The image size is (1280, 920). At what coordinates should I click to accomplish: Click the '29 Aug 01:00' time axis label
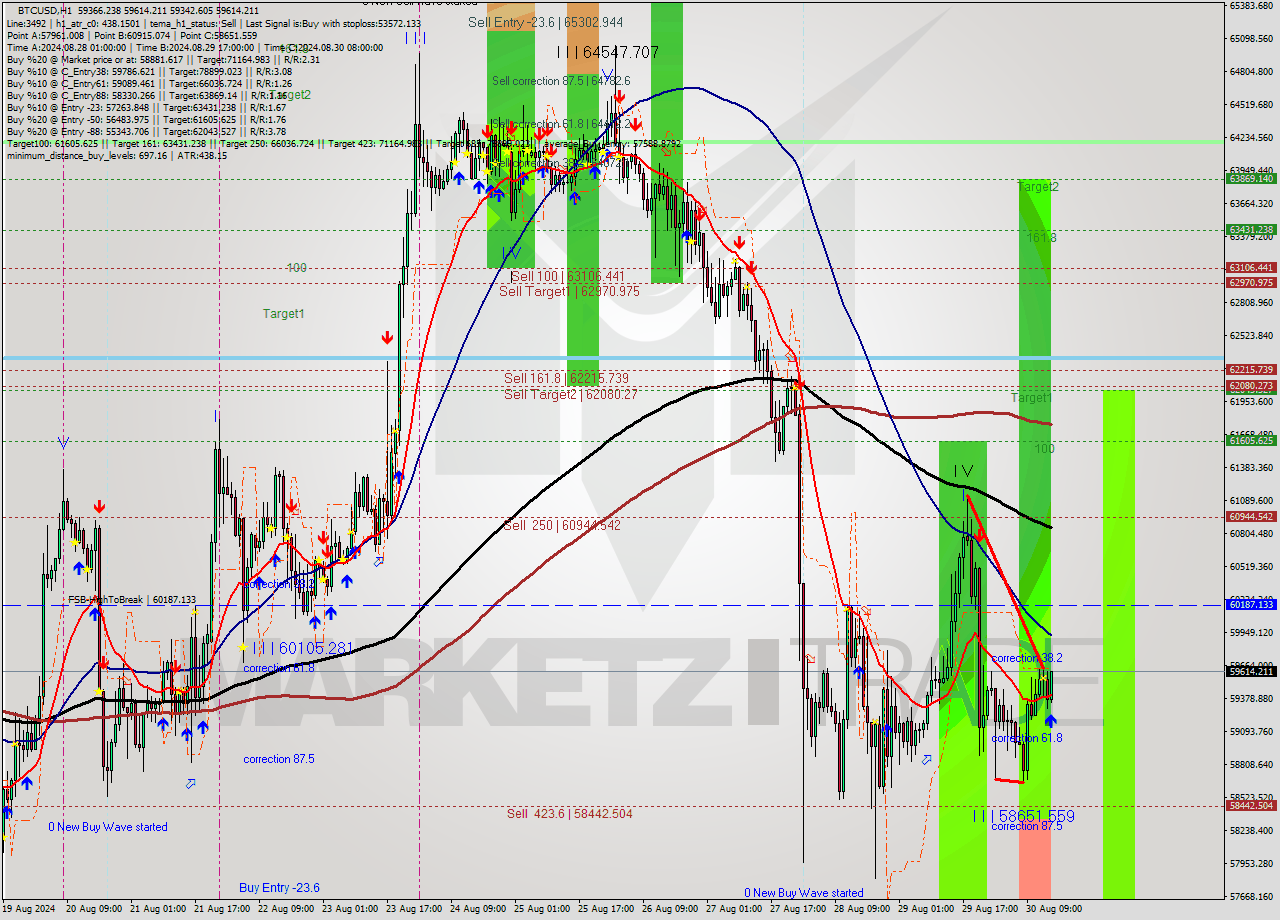tap(928, 909)
